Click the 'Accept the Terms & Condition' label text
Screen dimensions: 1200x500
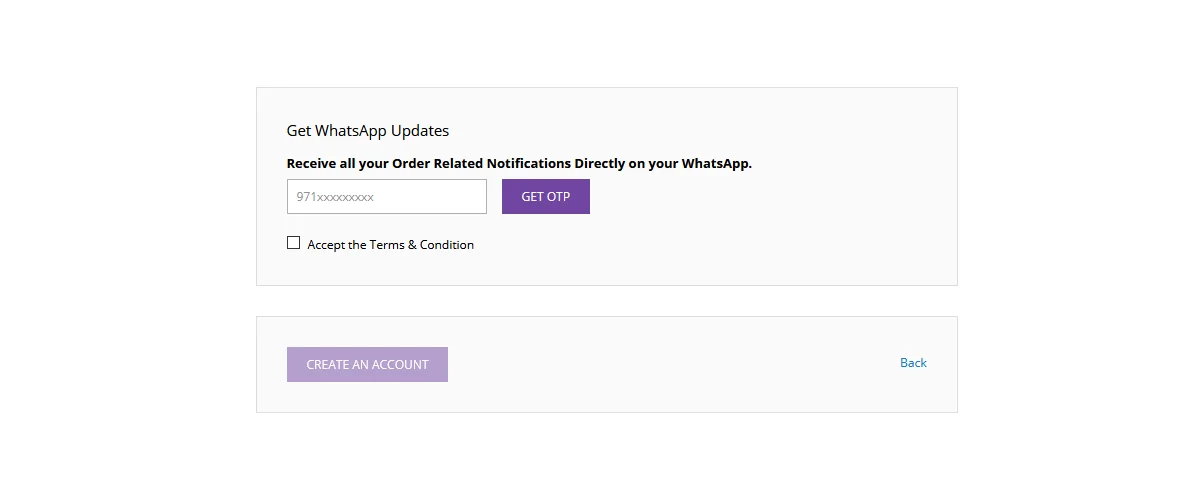coord(390,245)
